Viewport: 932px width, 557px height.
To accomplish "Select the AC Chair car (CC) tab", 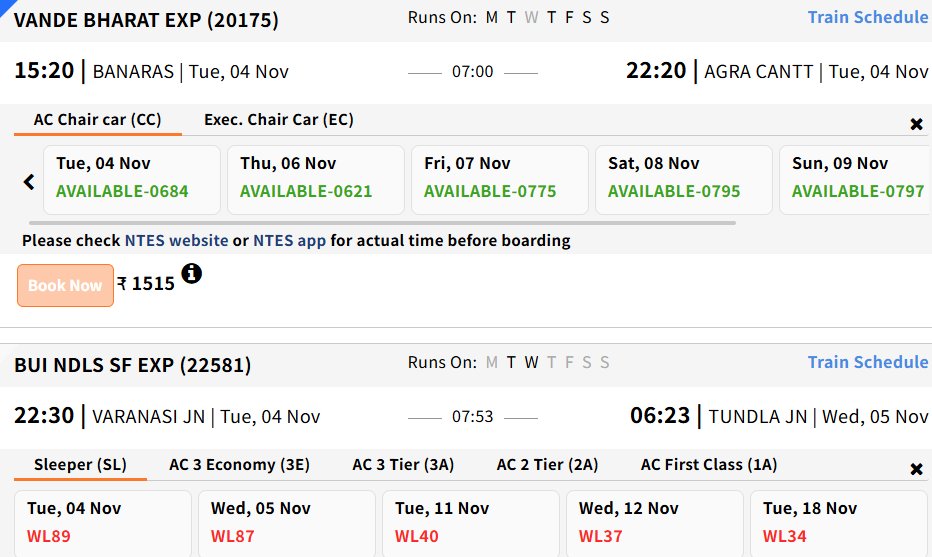I will coord(97,120).
